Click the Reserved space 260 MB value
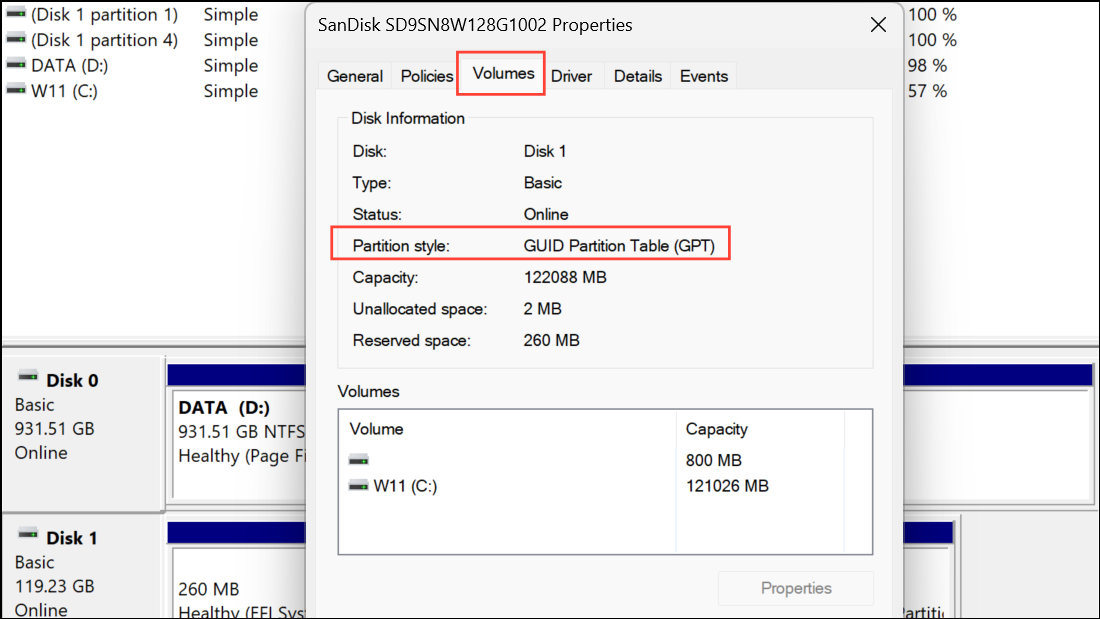This screenshot has height=619, width=1100. coord(551,340)
